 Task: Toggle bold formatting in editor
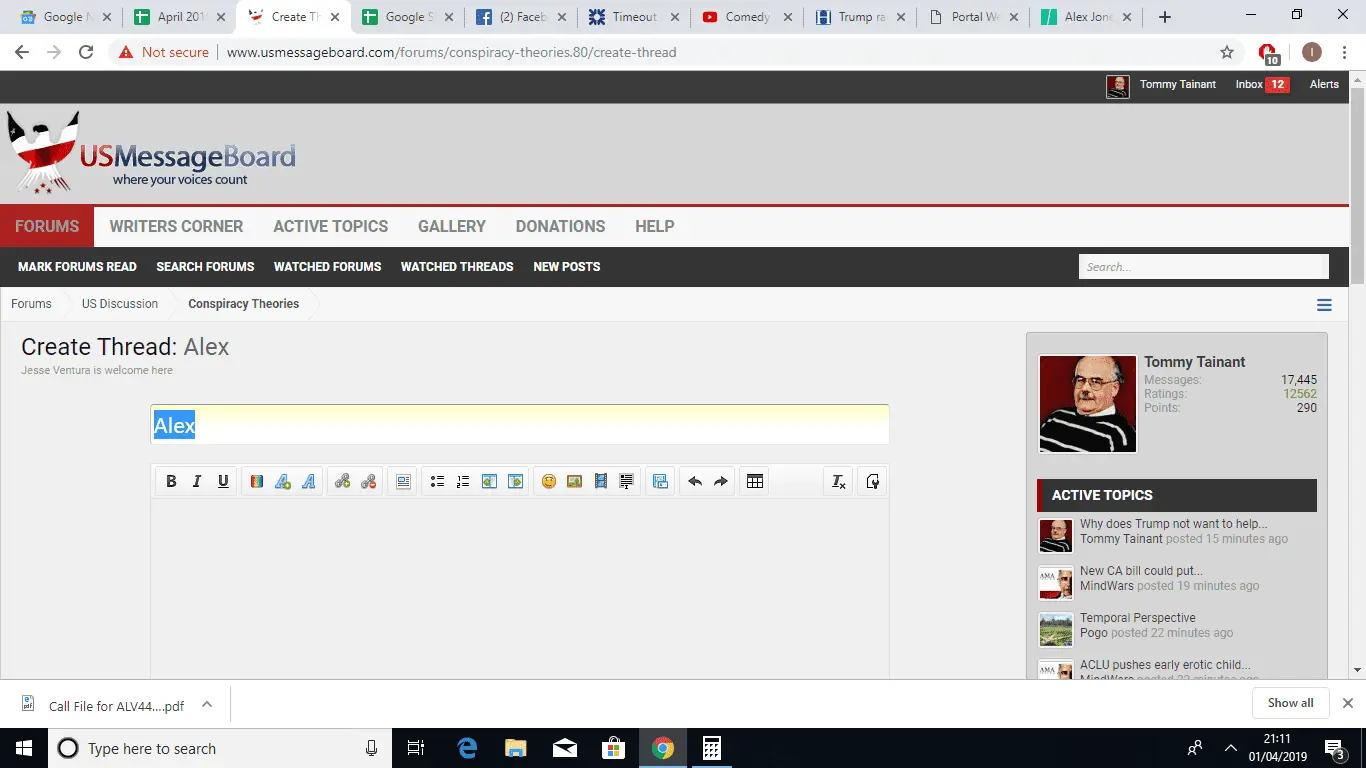point(171,482)
